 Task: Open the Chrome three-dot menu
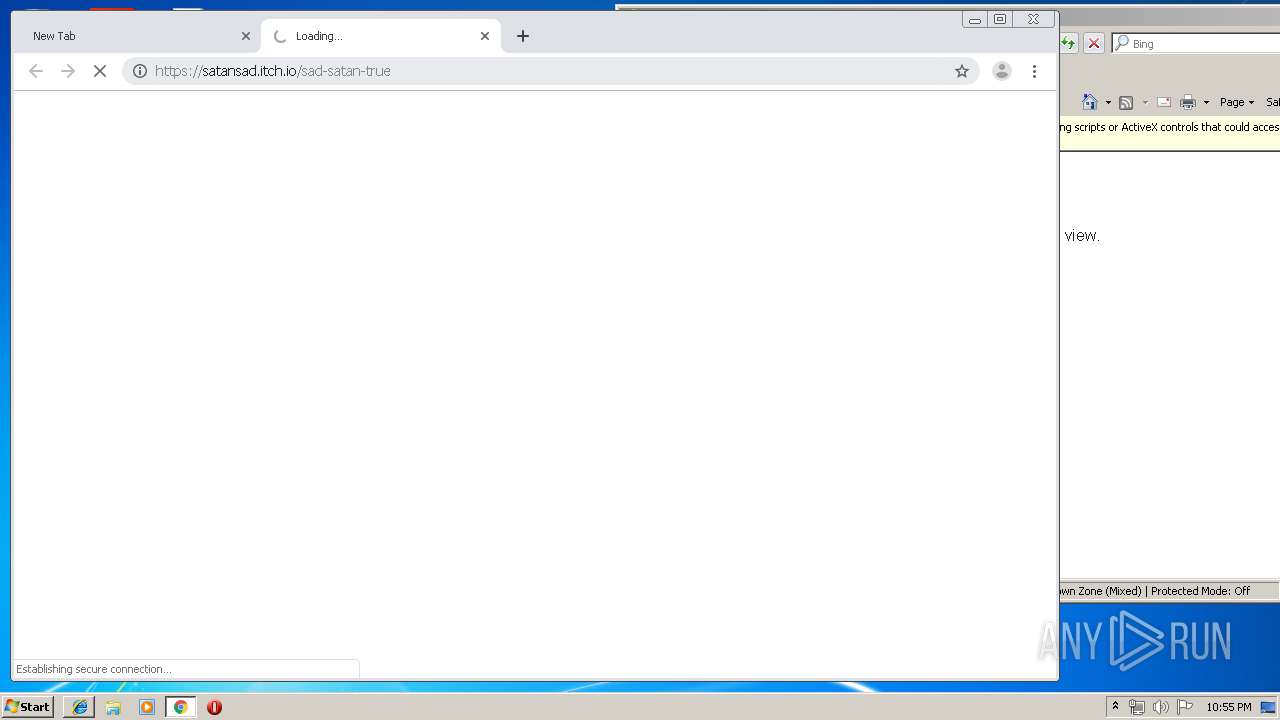point(1034,71)
